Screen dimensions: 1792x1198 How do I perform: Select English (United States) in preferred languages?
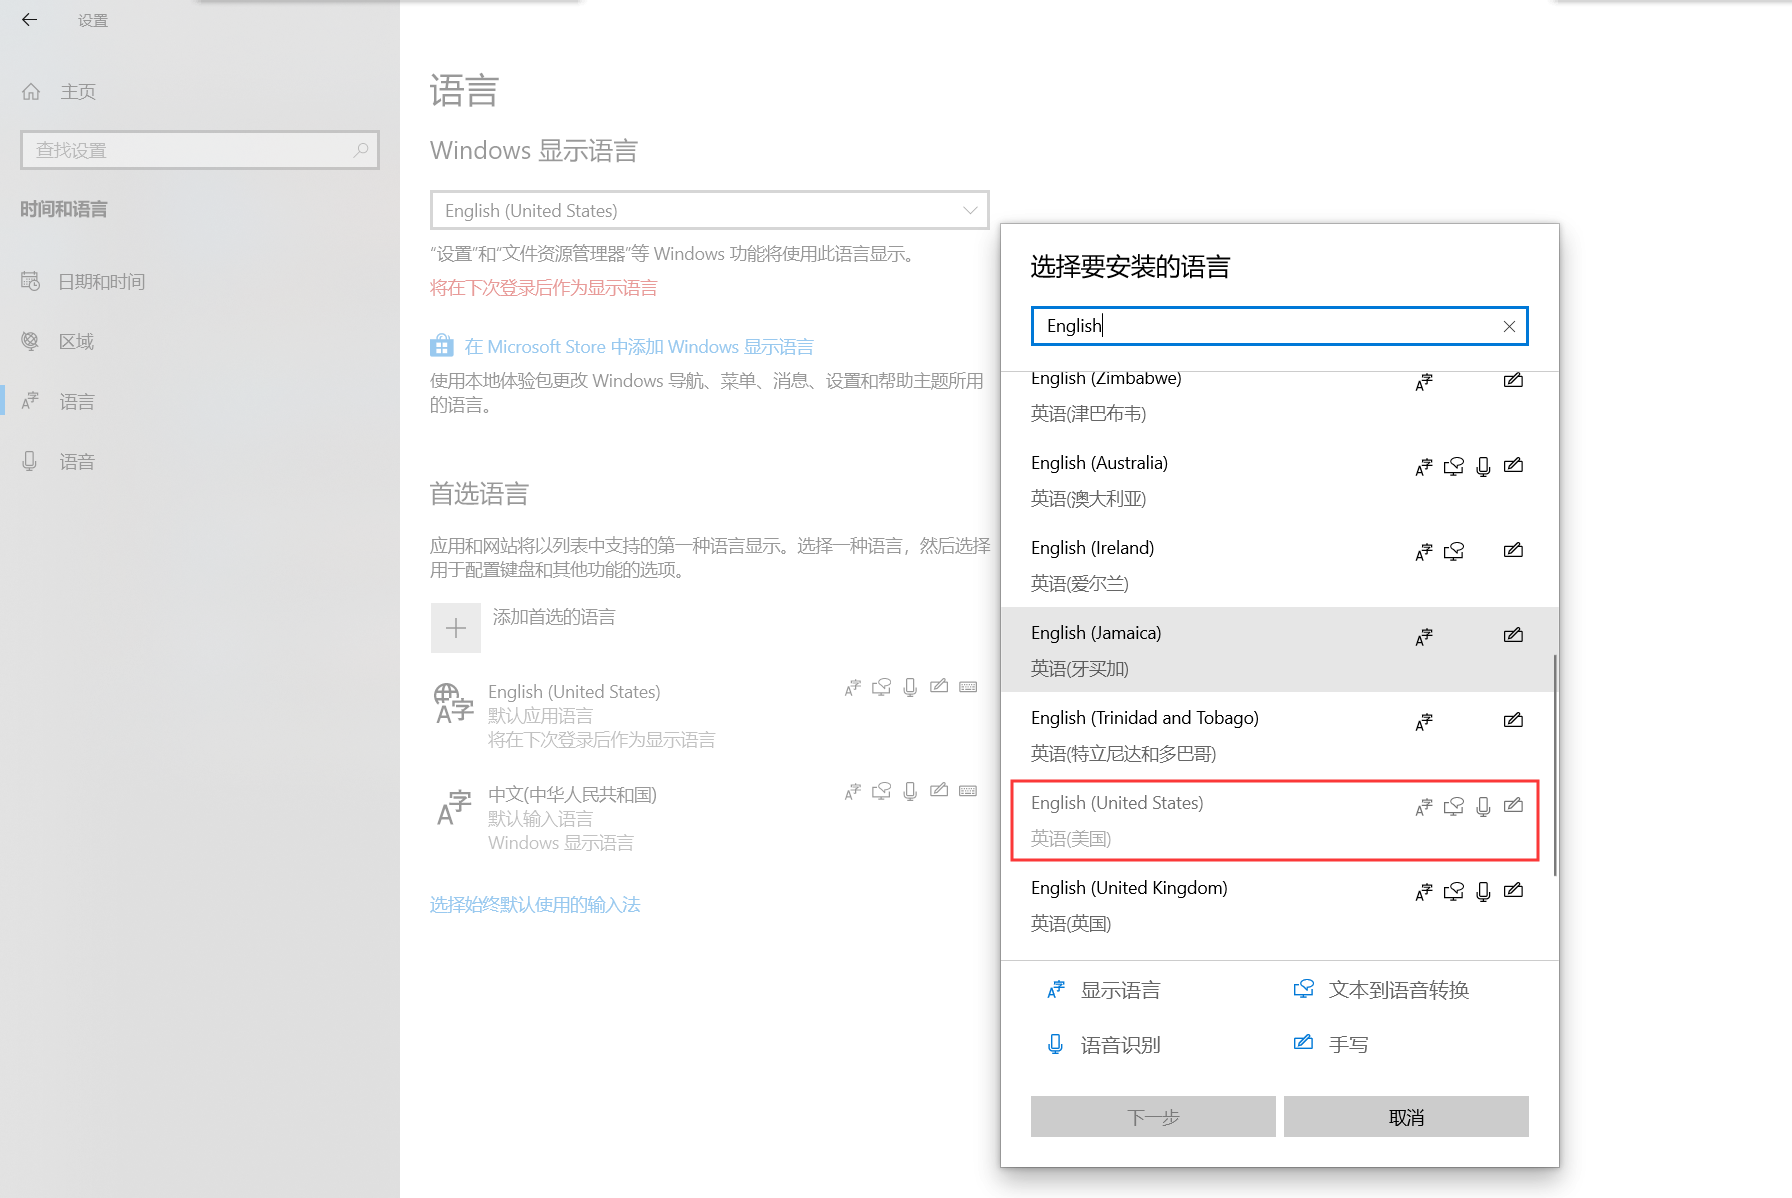[706, 715]
